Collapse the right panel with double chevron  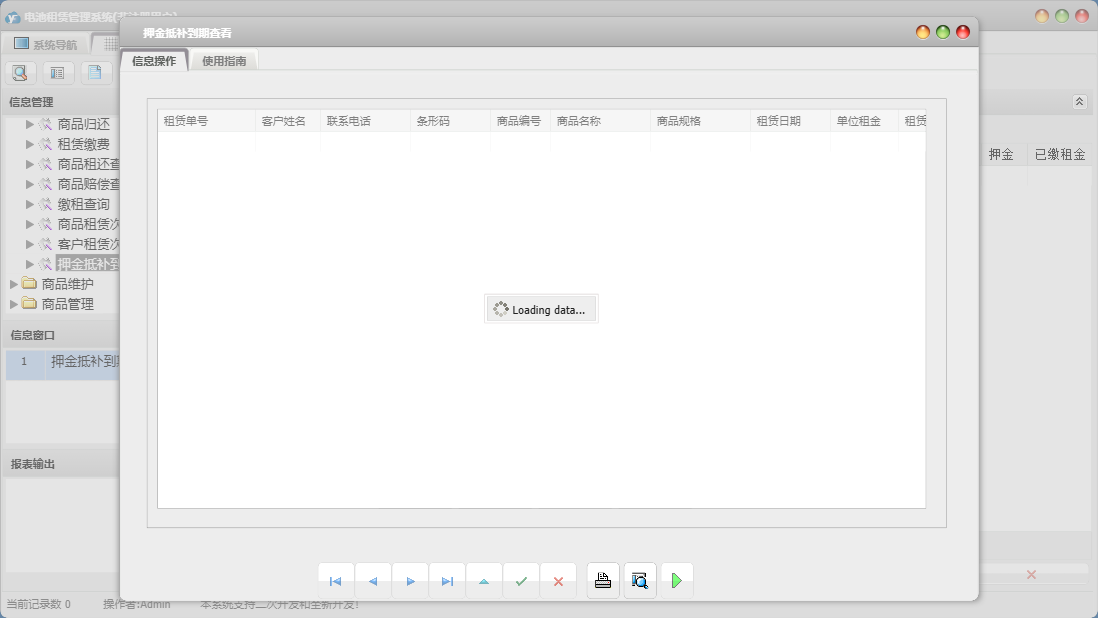click(x=1079, y=102)
